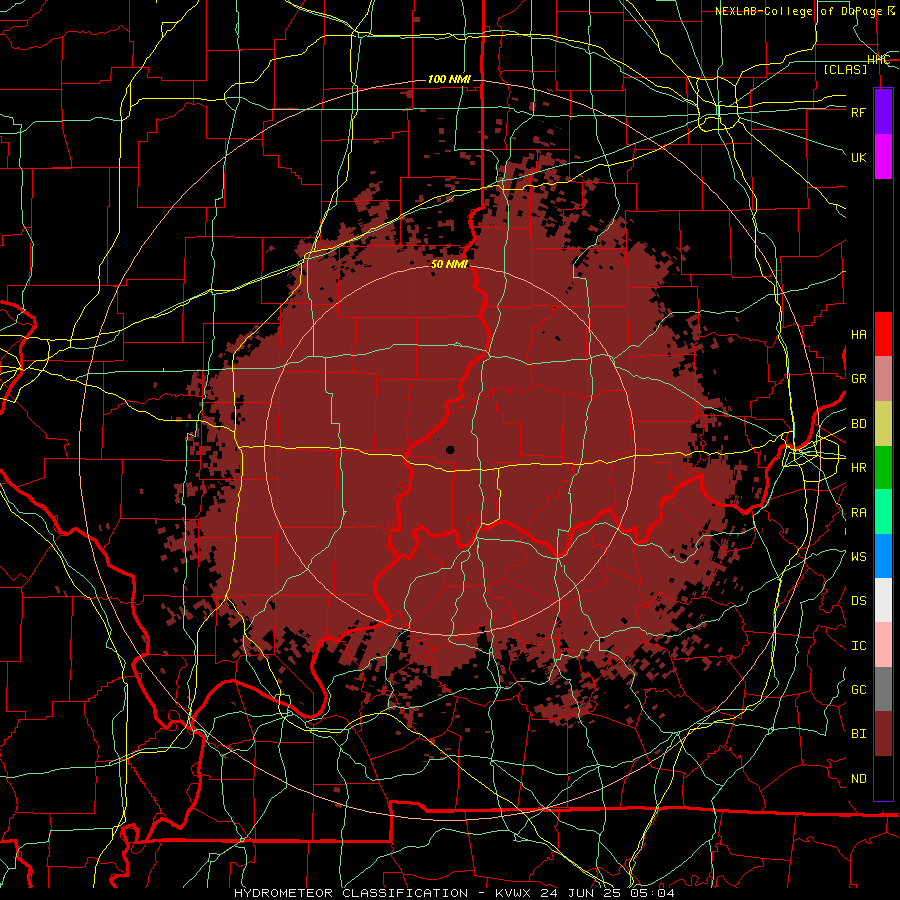This screenshot has height=900, width=900.
Task: Click the UK legend label
Action: coord(858,157)
